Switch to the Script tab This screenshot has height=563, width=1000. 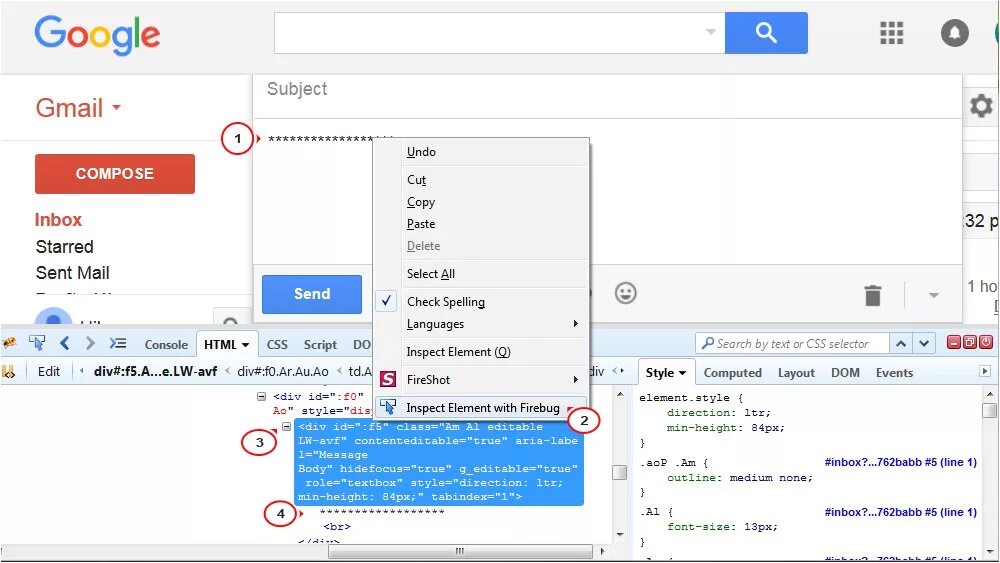[x=320, y=344]
